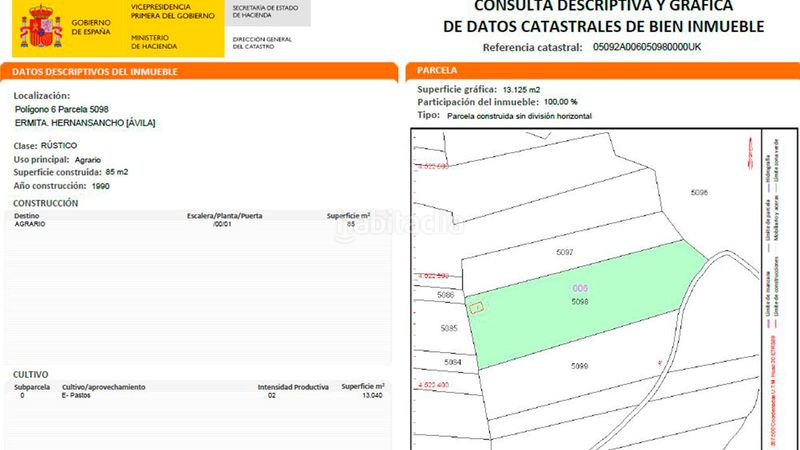Click the 'CULTIVO' section title
Screen dimensions: 800x450
tap(31, 374)
